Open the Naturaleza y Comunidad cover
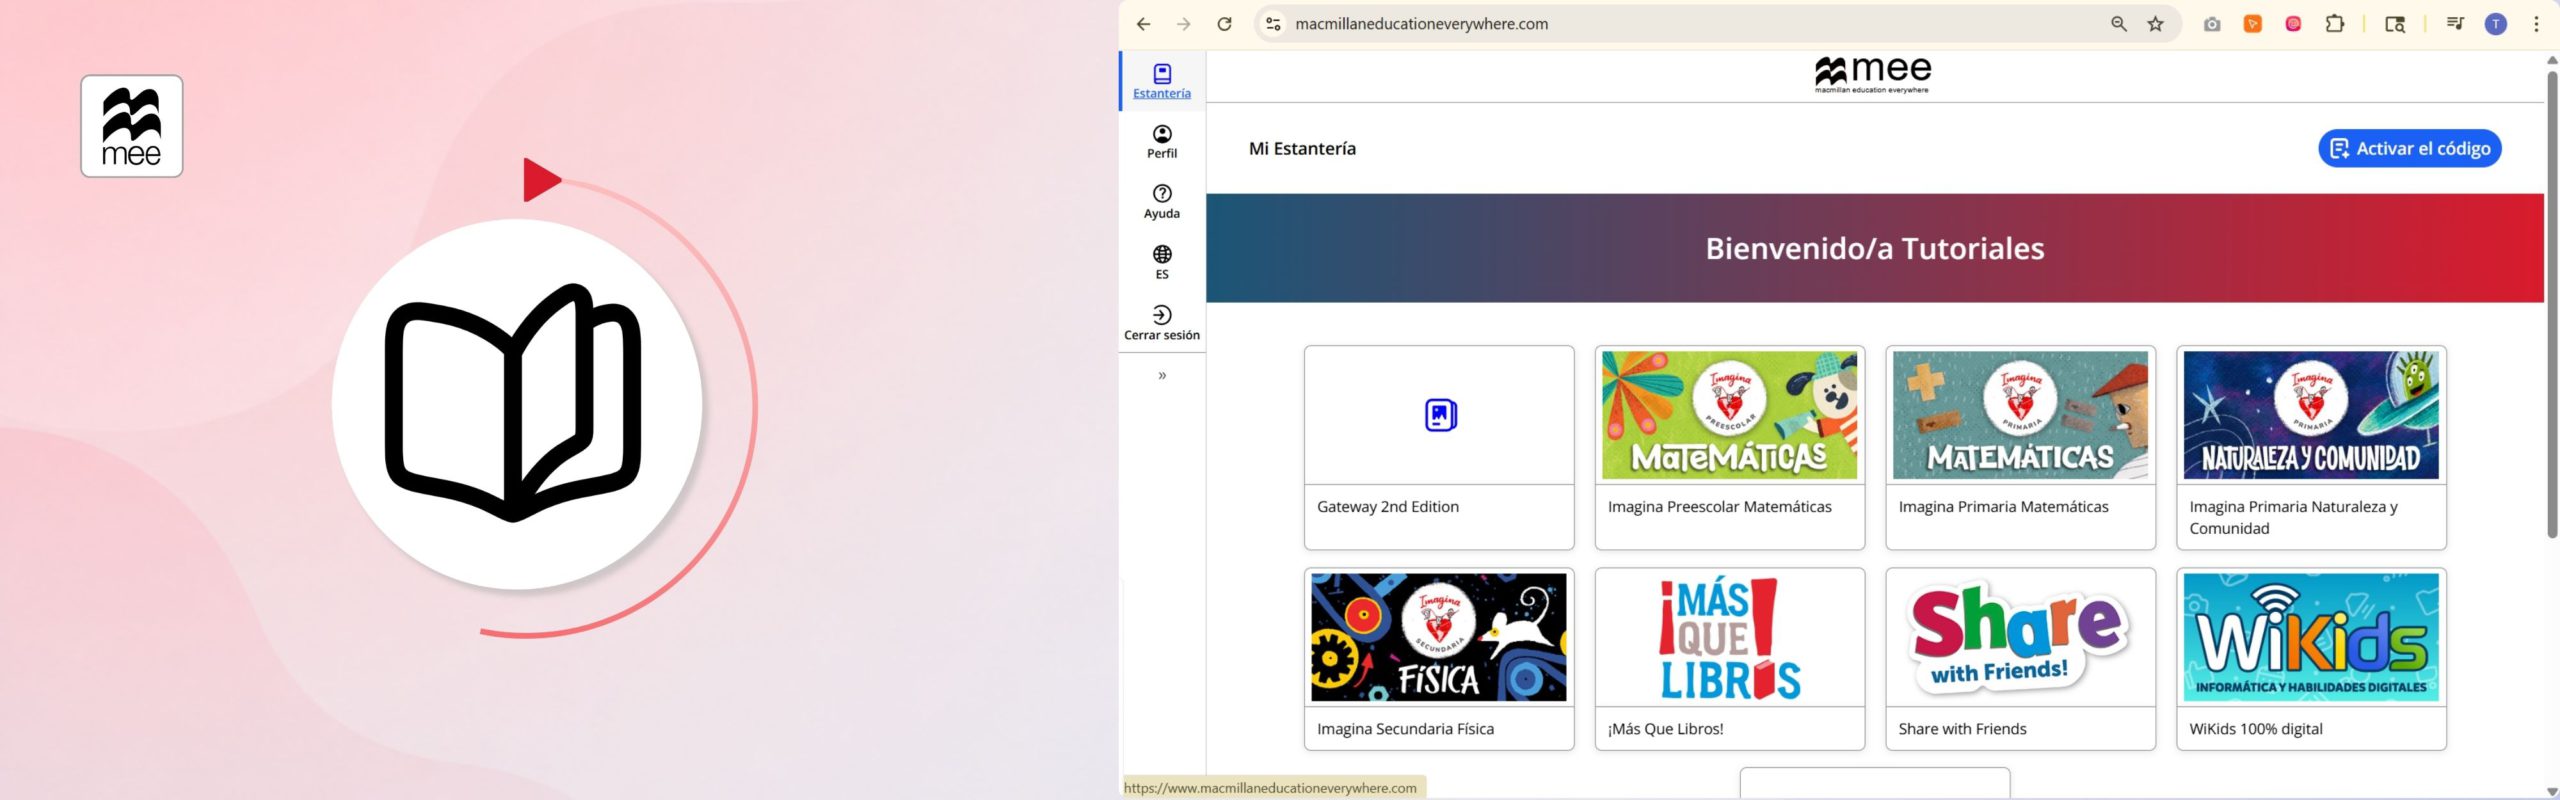This screenshot has height=800, width=2560. click(2311, 415)
